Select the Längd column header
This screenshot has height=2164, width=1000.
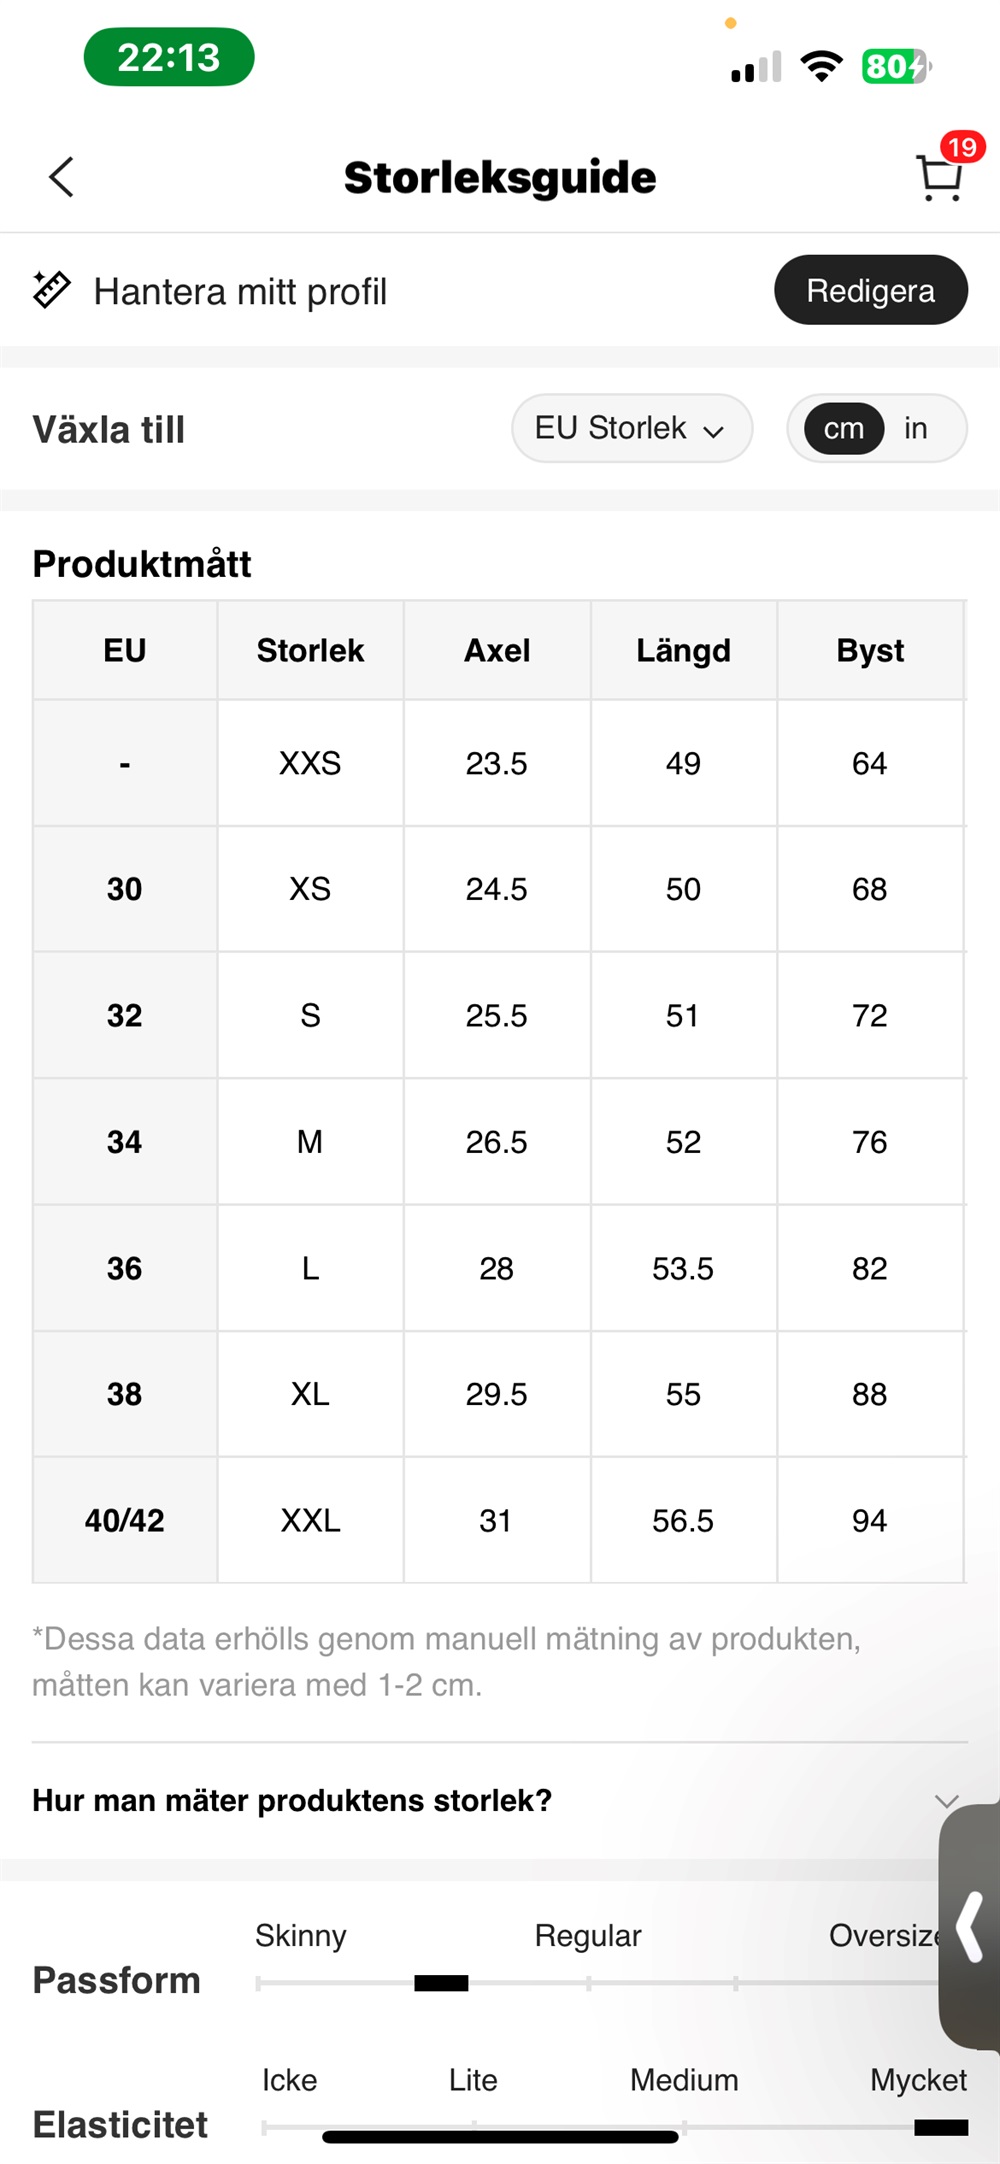[x=683, y=651]
